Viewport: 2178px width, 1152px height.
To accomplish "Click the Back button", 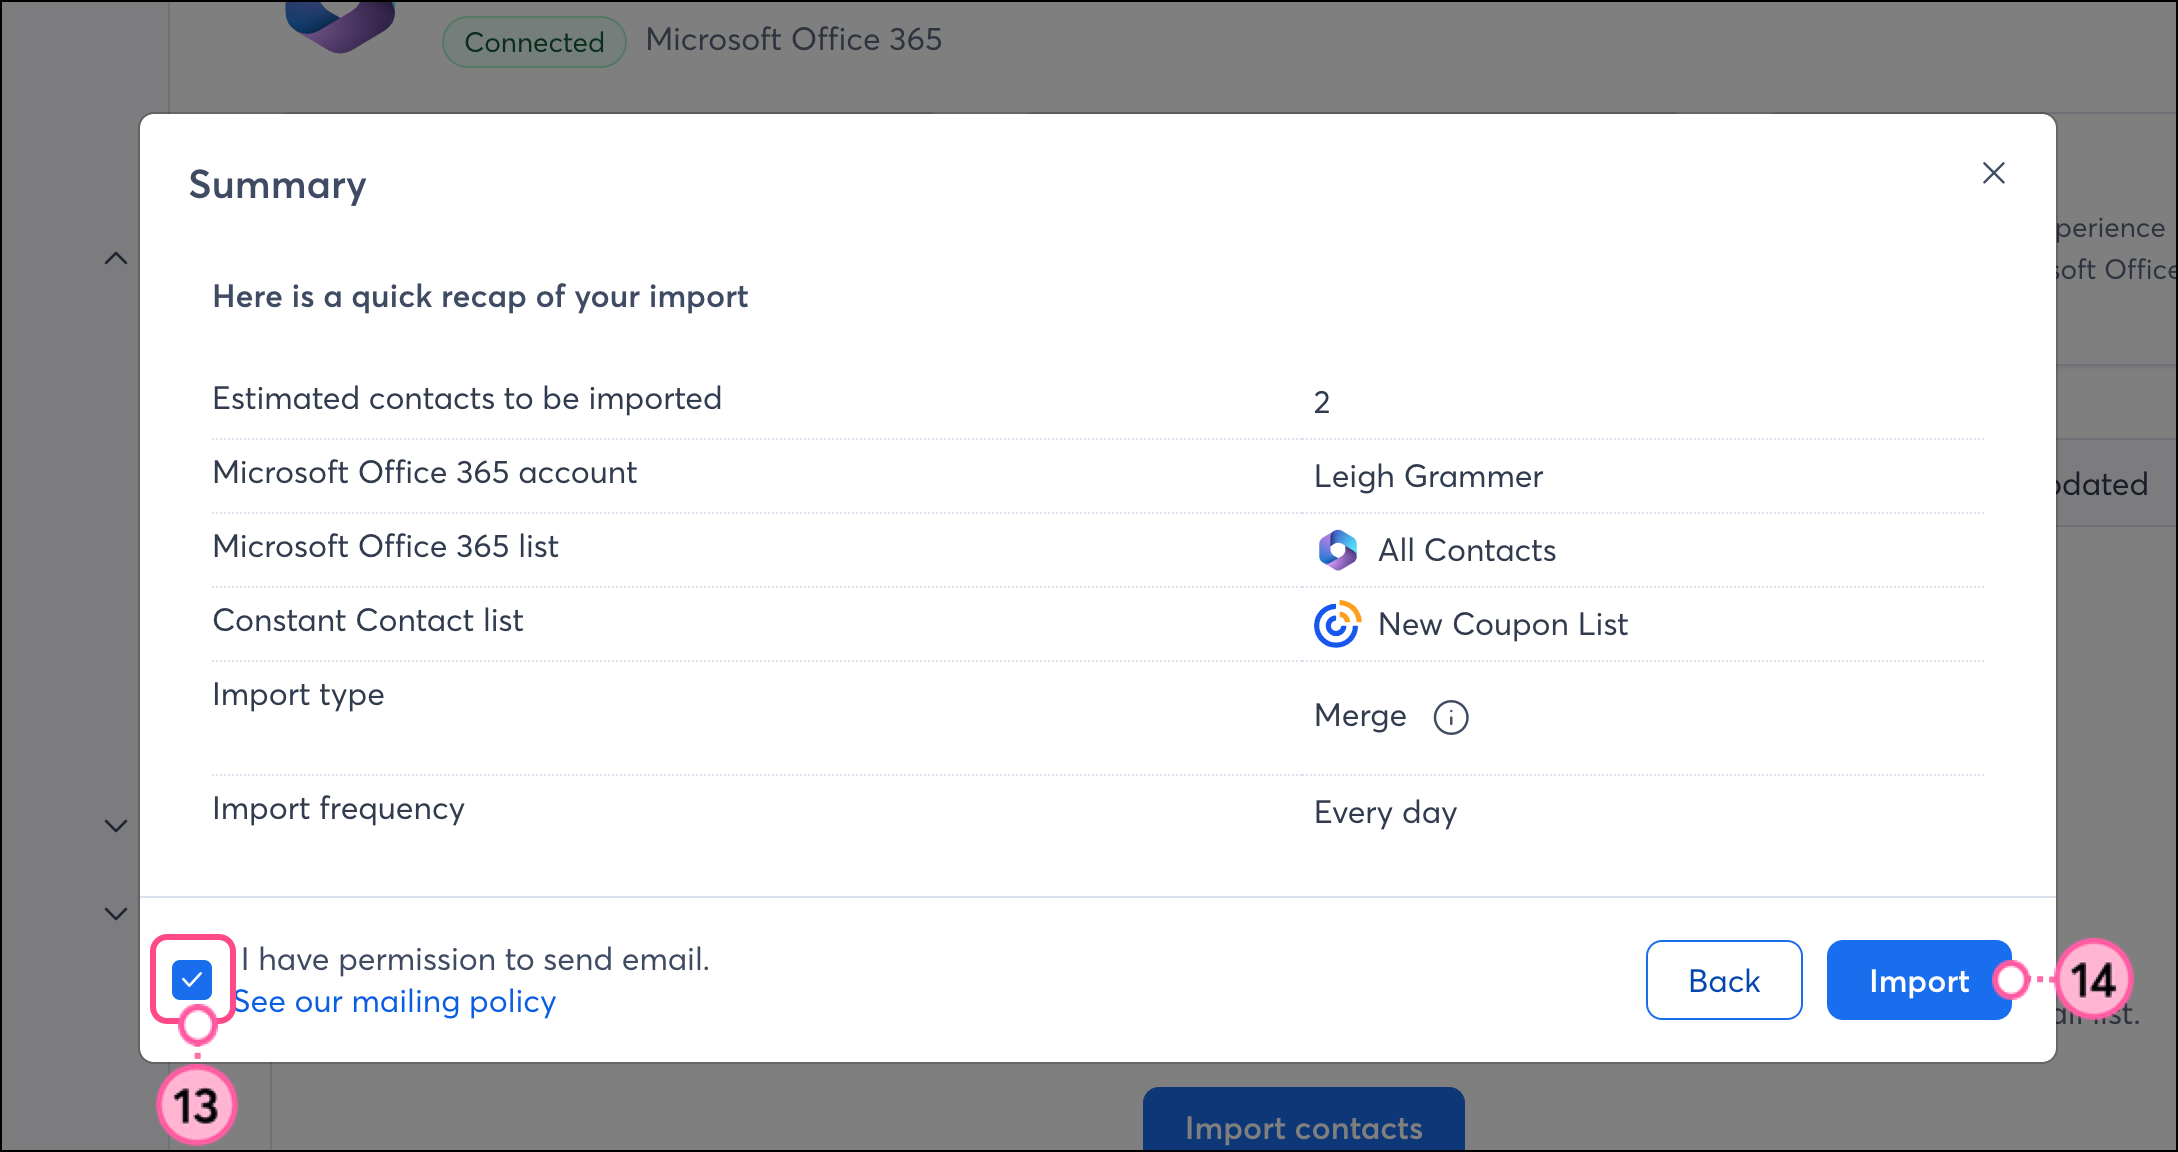I will click(x=1724, y=980).
